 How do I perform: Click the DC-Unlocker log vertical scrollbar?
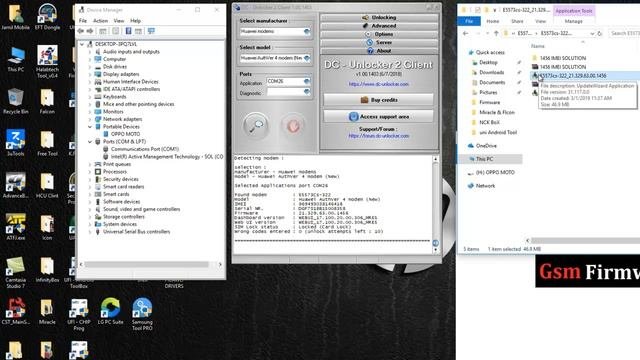point(435,204)
